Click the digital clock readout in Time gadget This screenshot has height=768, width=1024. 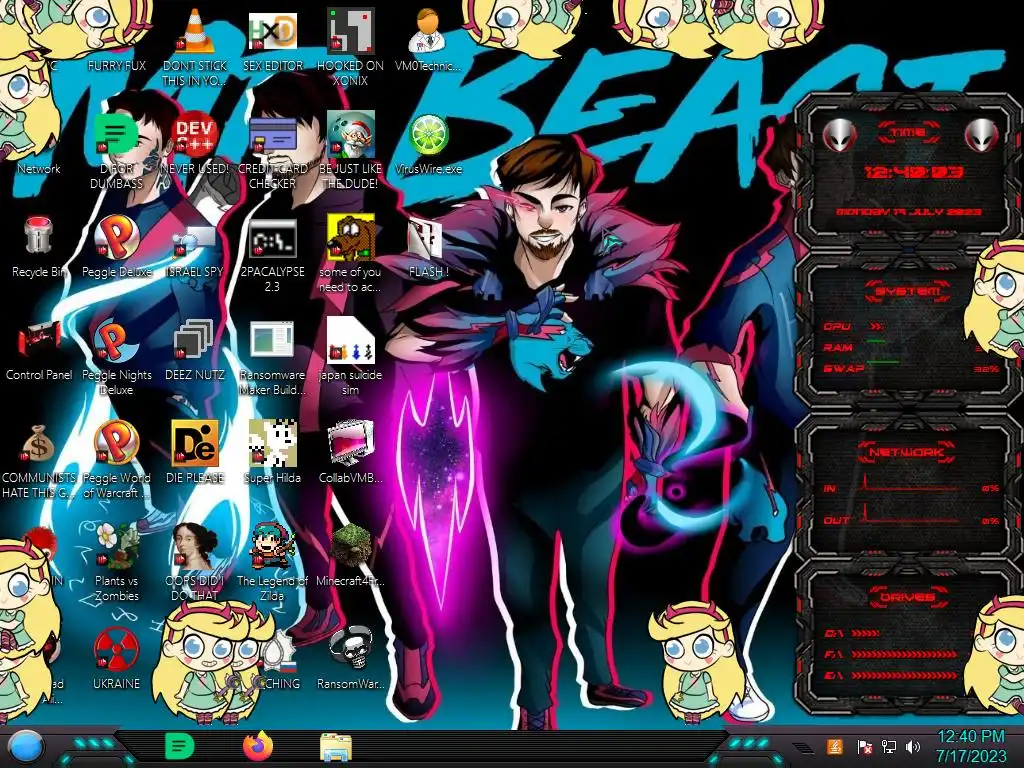point(913,172)
